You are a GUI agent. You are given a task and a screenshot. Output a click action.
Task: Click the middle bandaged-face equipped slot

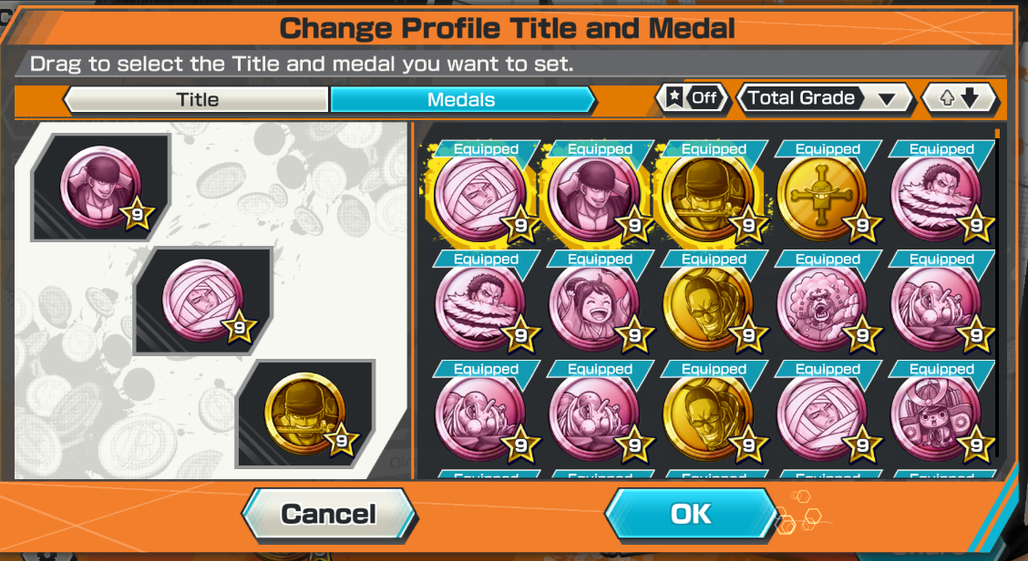(x=203, y=301)
